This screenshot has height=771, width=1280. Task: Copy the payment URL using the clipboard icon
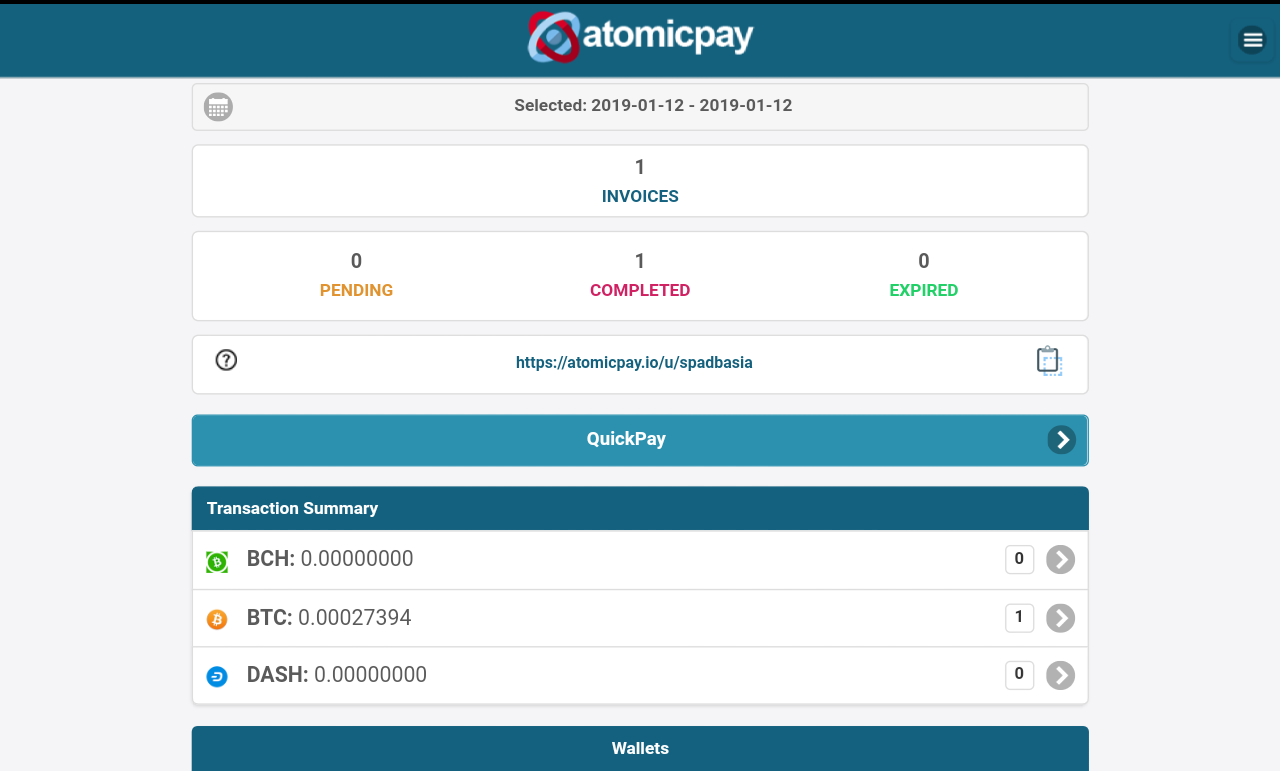click(x=1048, y=360)
